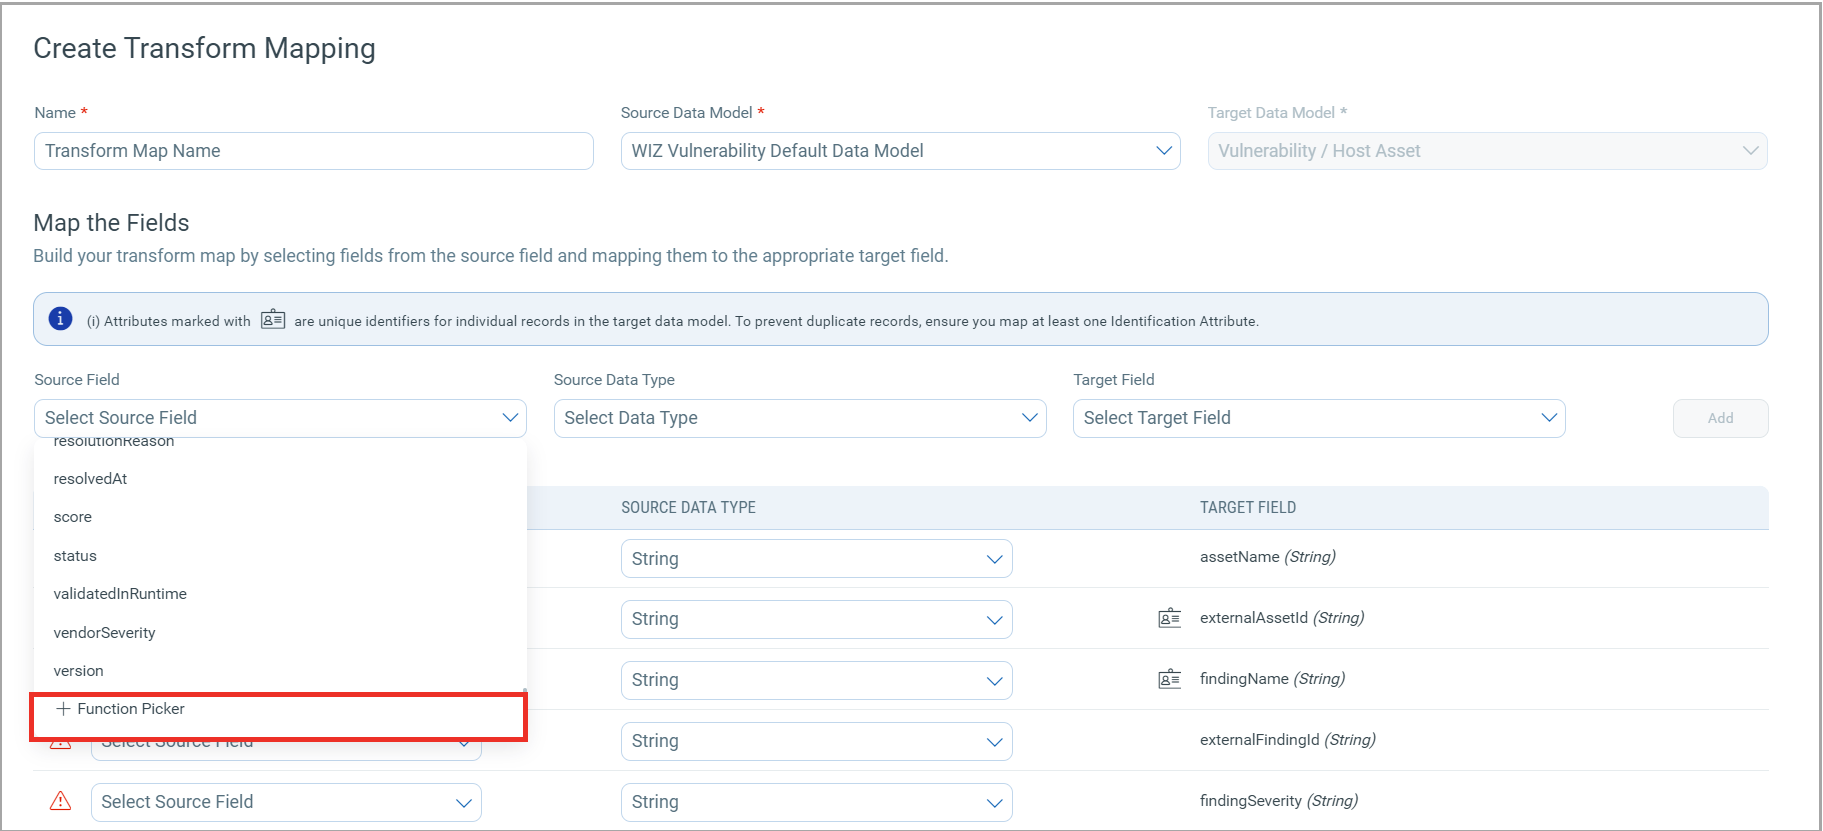Select vendorSeverity from the source field list
Screen dimensions: 1823x831
tap(105, 633)
